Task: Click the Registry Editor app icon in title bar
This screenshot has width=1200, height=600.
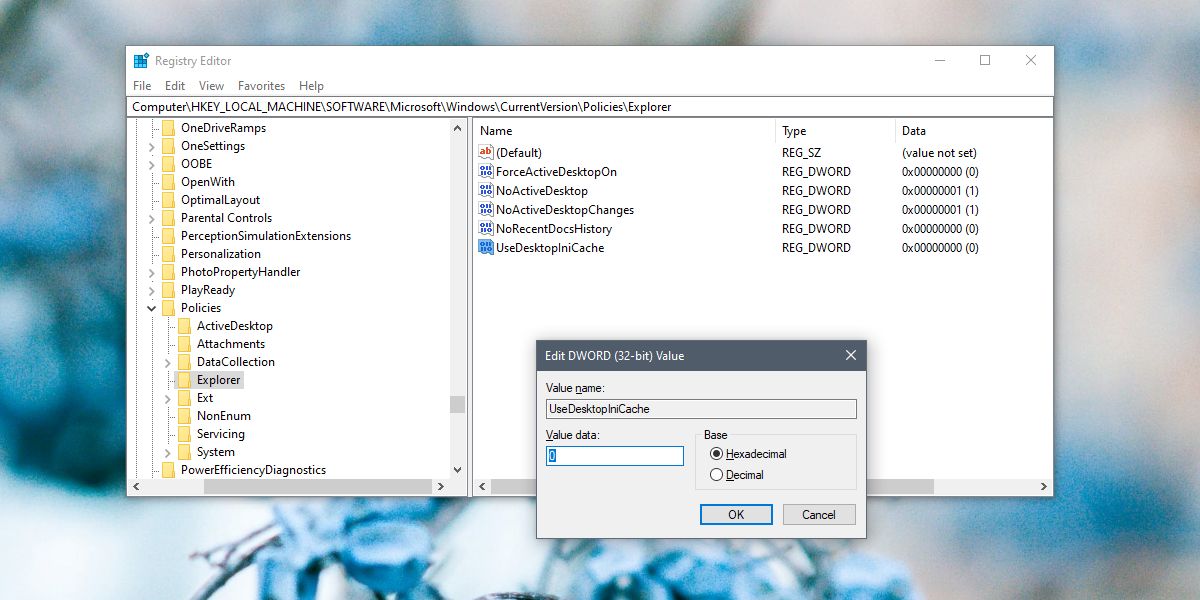Action: point(141,61)
